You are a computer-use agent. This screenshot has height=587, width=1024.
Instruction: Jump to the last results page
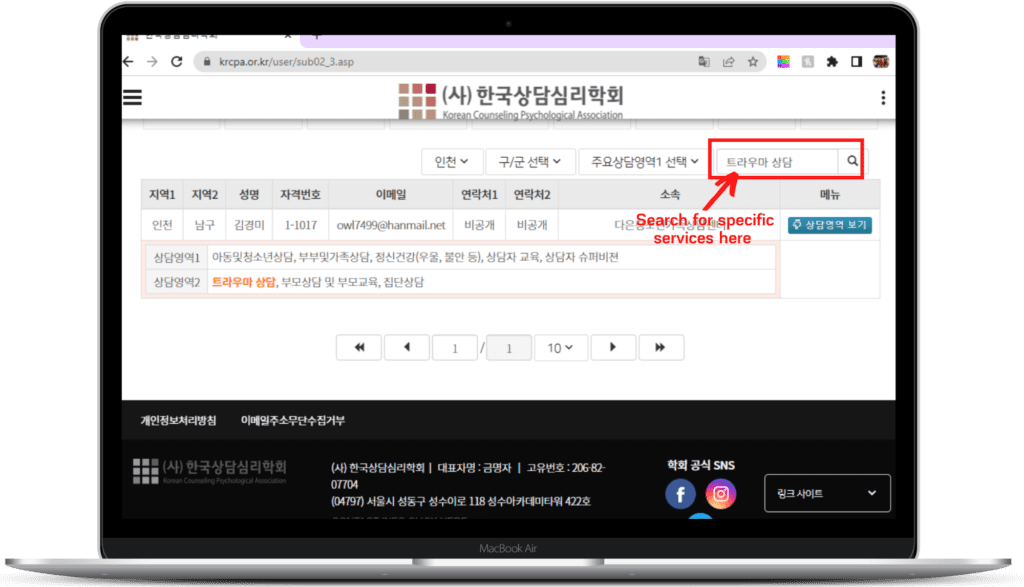[x=660, y=347]
